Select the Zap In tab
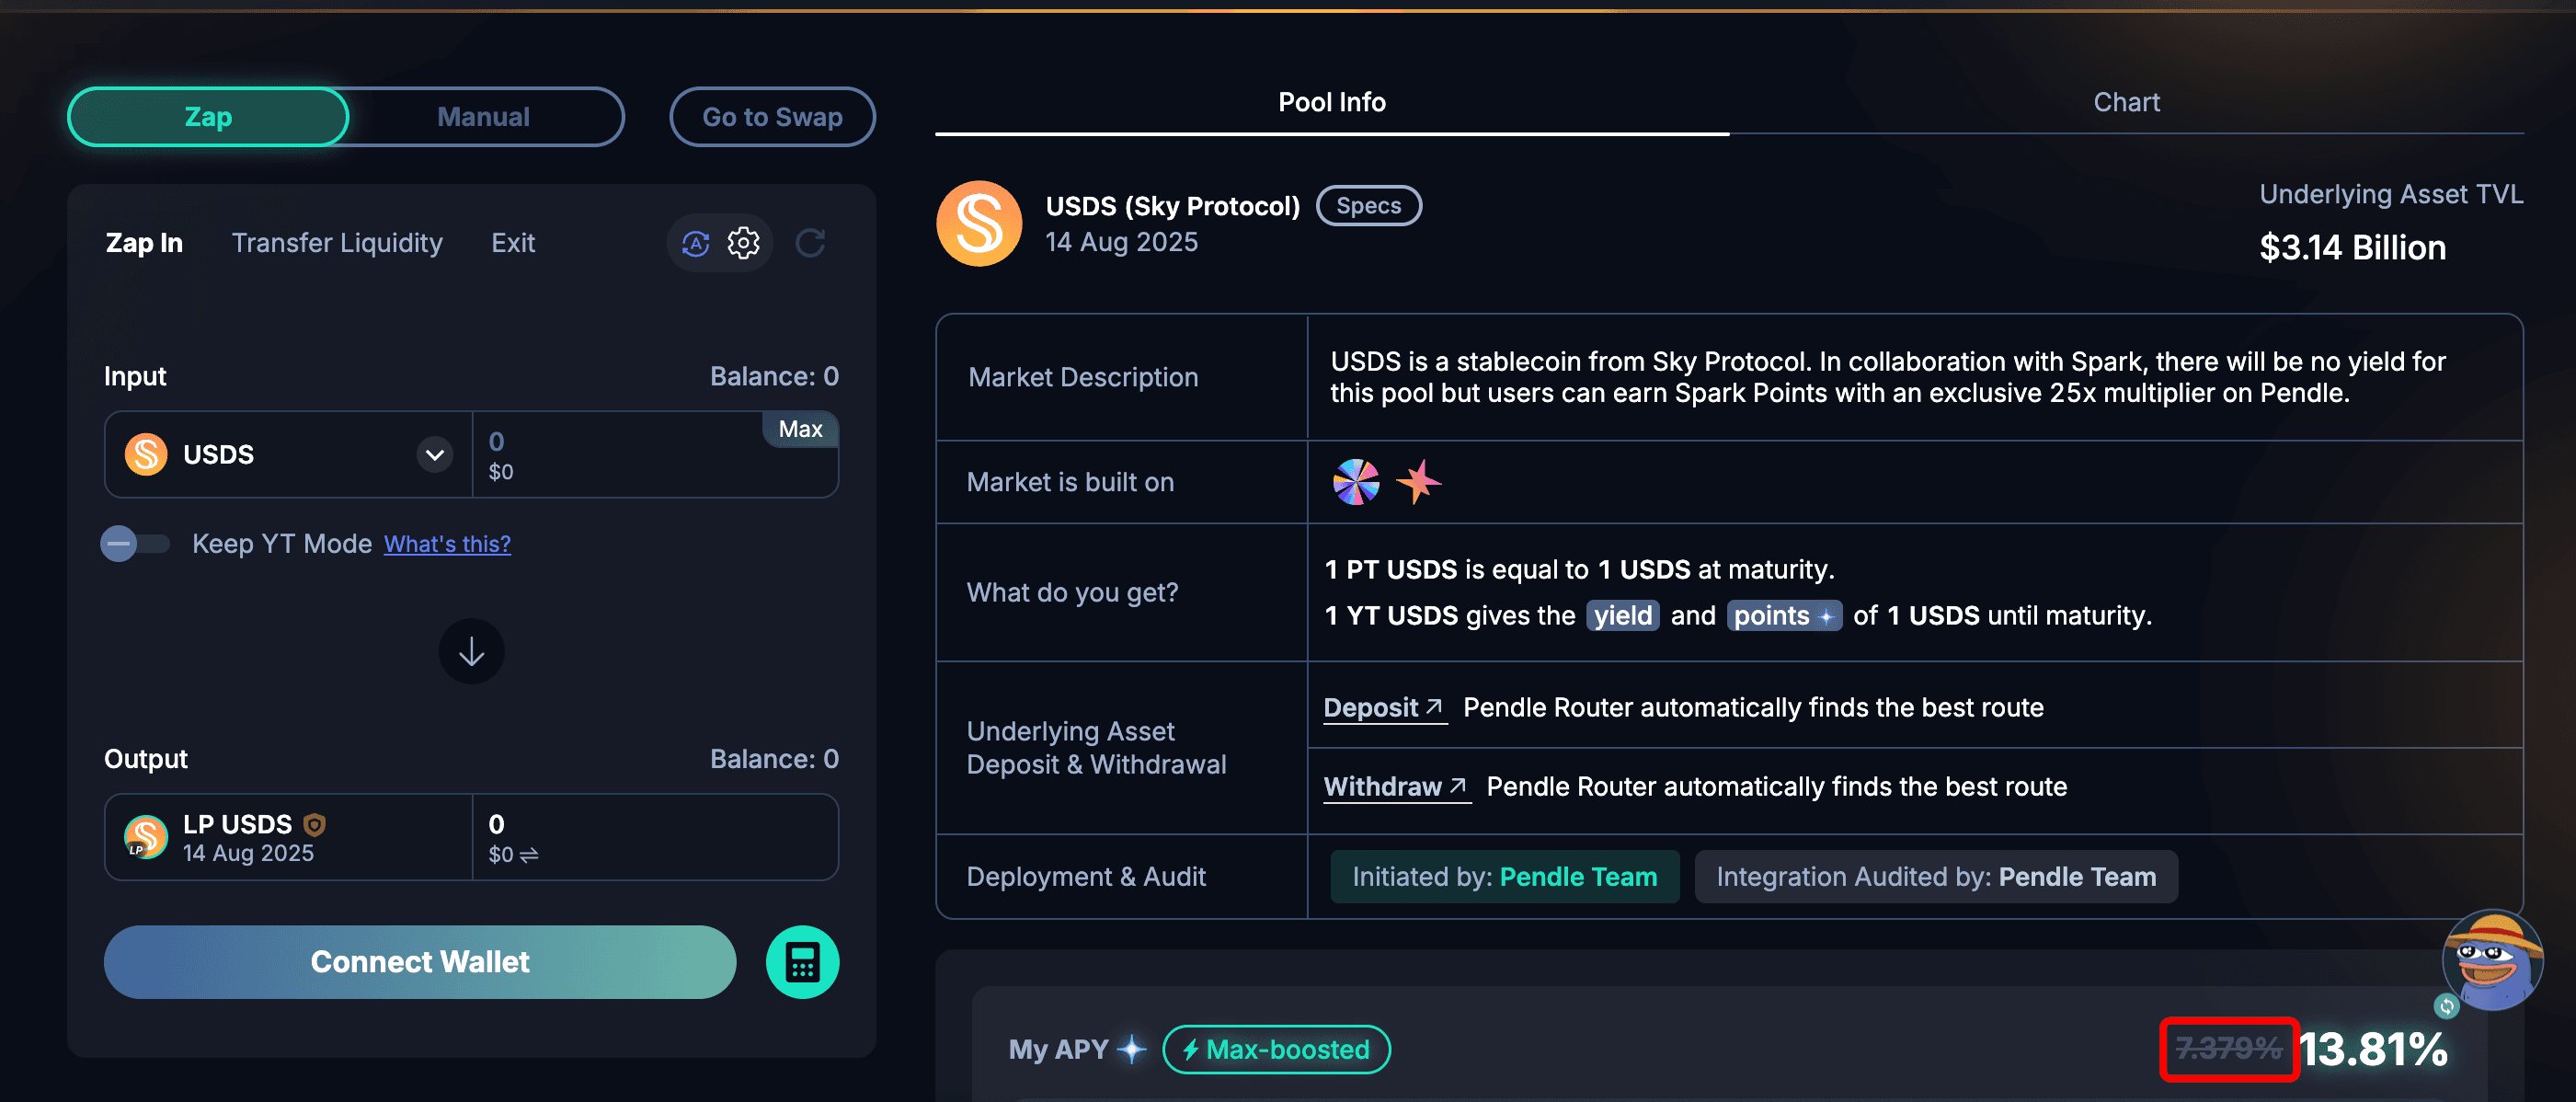 point(144,243)
